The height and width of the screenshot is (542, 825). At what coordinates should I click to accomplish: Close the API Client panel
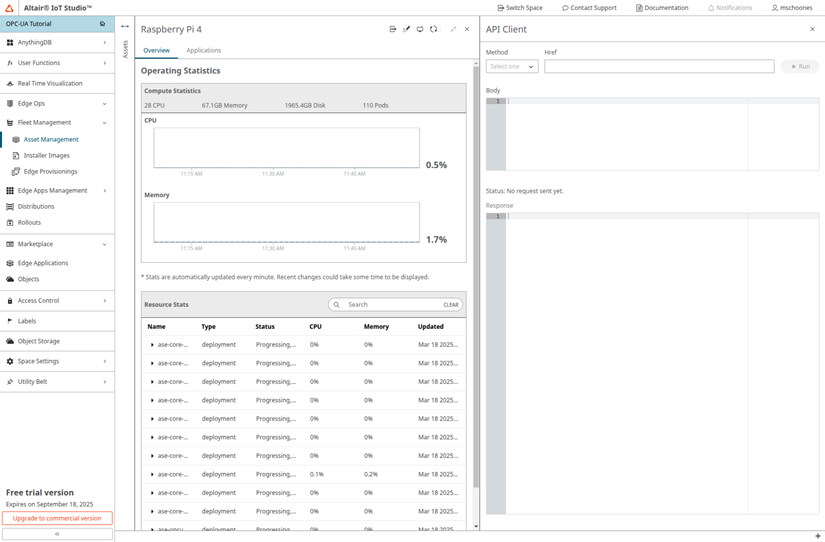point(812,29)
